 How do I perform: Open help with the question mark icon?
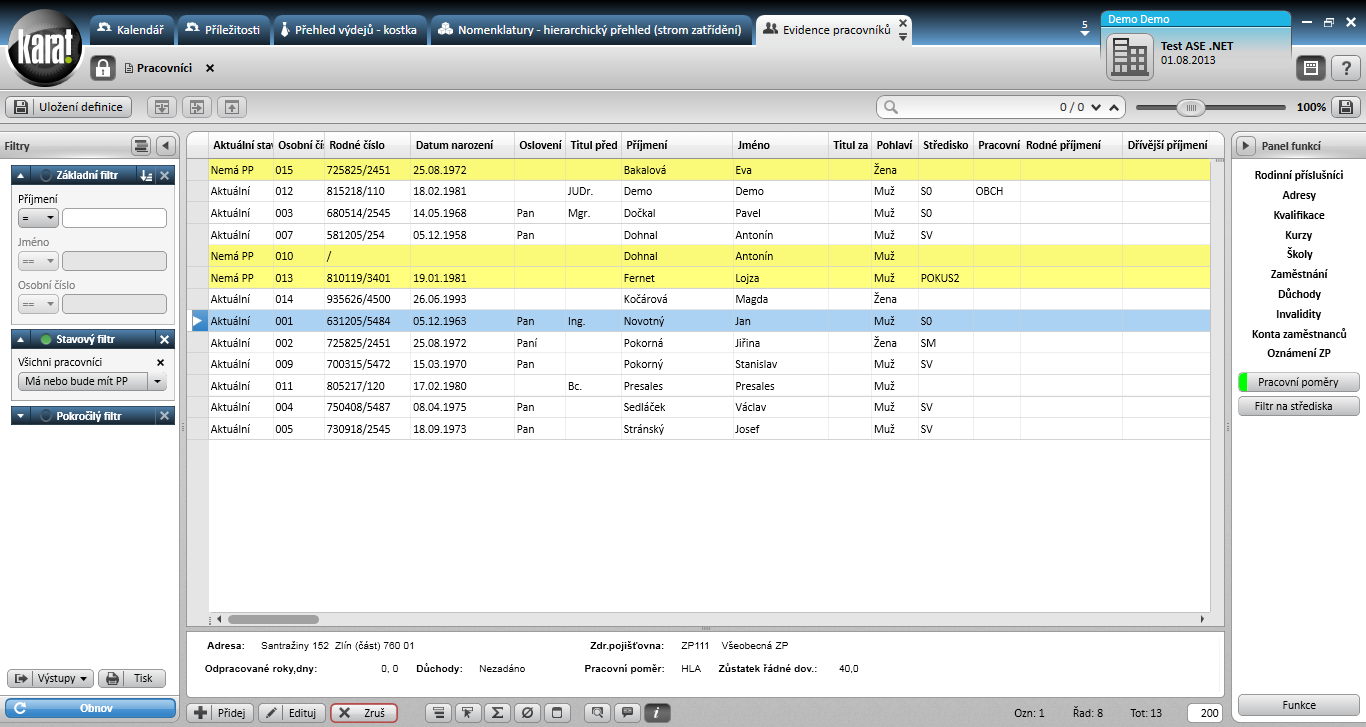[x=1346, y=68]
